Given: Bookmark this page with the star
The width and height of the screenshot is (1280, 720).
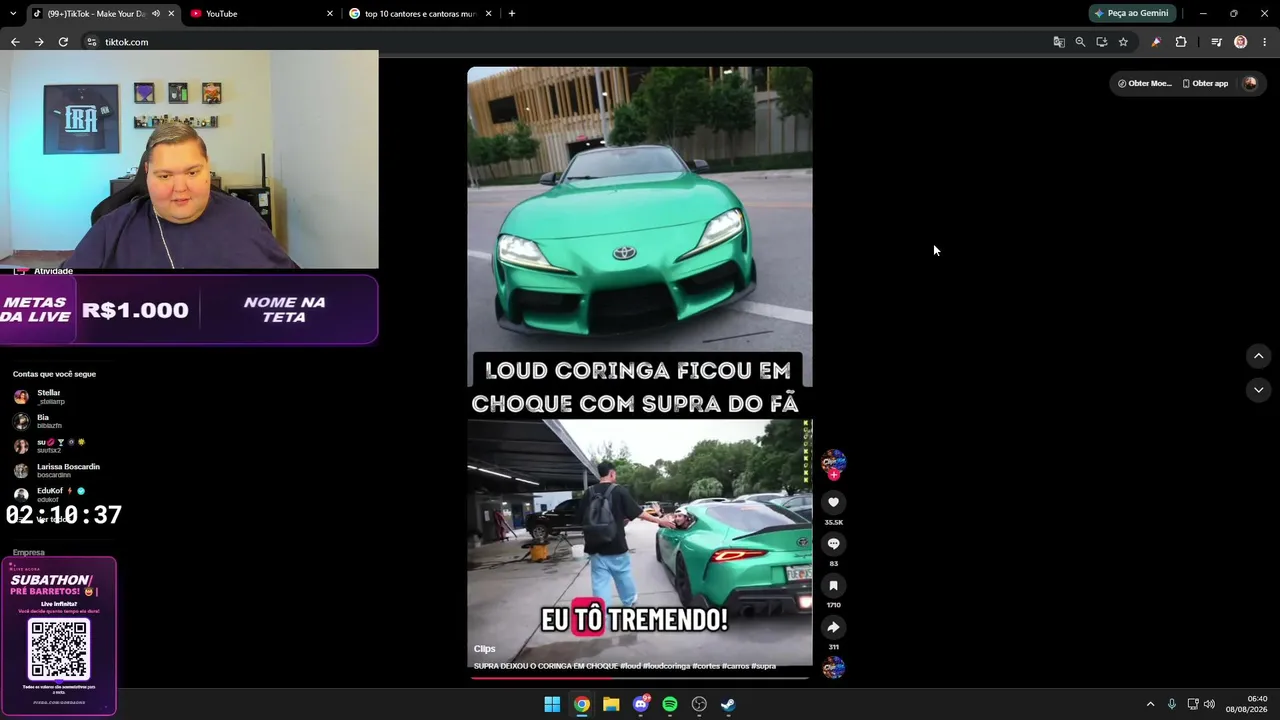Looking at the screenshot, I should pos(1123,42).
